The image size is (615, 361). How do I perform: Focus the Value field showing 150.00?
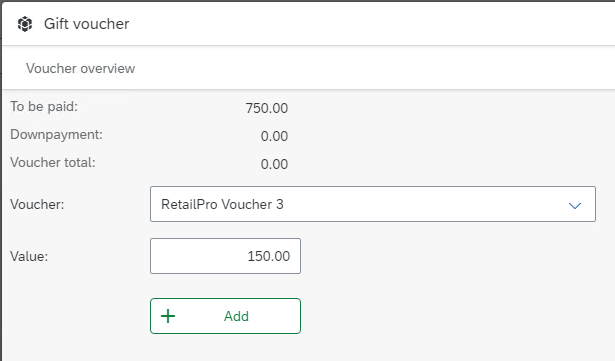tap(225, 256)
